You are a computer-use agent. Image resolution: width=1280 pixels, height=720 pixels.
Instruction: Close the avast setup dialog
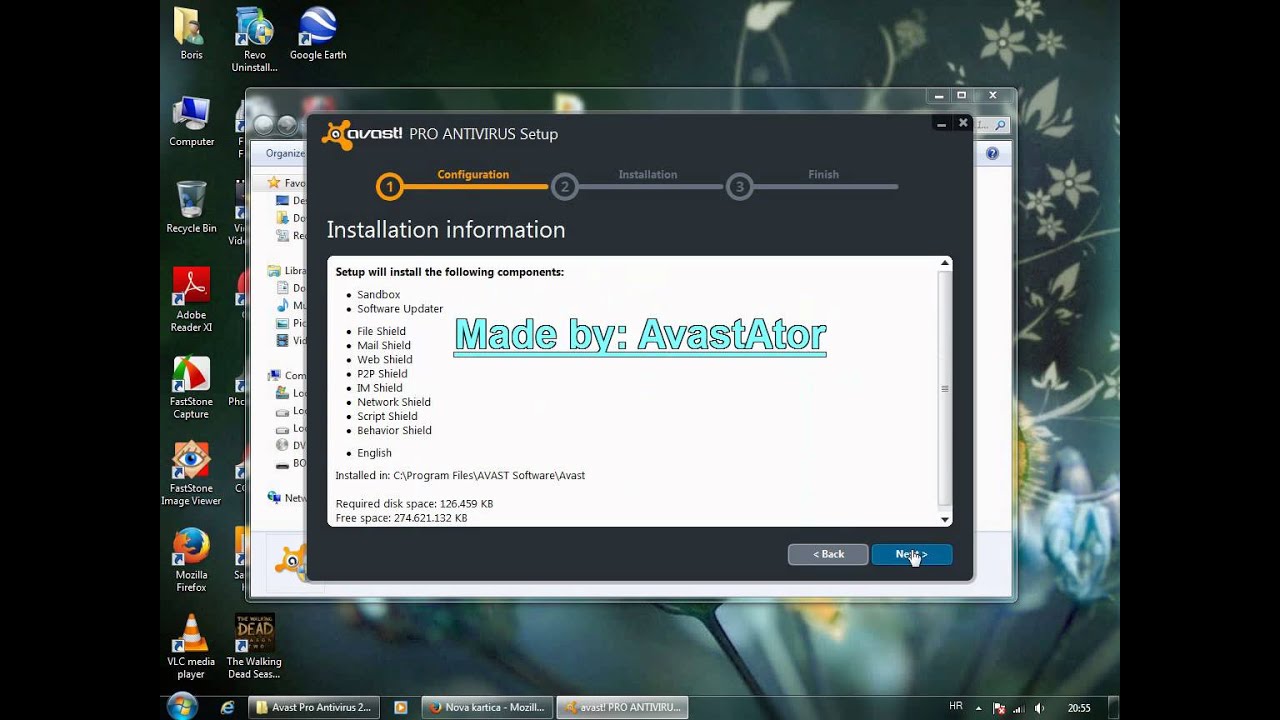963,123
